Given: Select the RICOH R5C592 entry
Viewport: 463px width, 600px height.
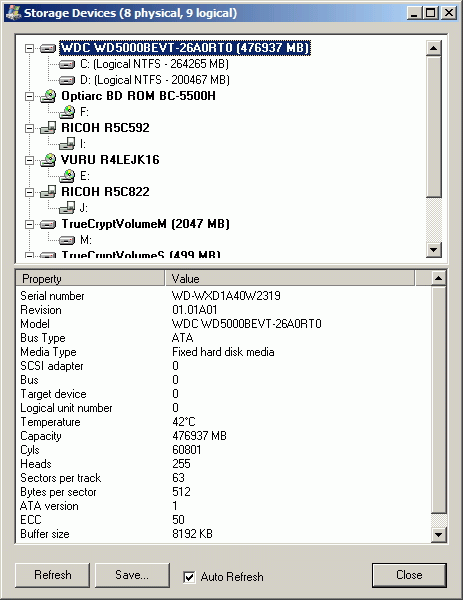Looking at the screenshot, I should (x=105, y=128).
